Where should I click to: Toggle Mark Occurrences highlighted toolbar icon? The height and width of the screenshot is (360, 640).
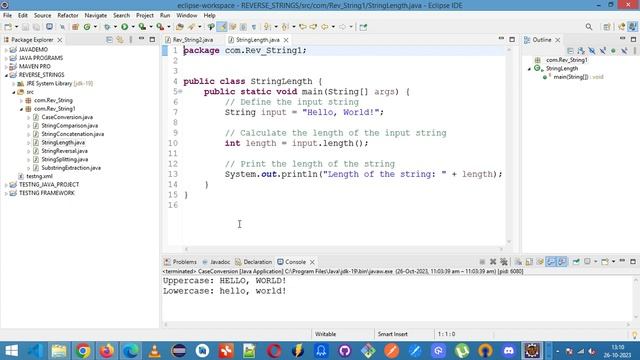[x=222, y=27]
